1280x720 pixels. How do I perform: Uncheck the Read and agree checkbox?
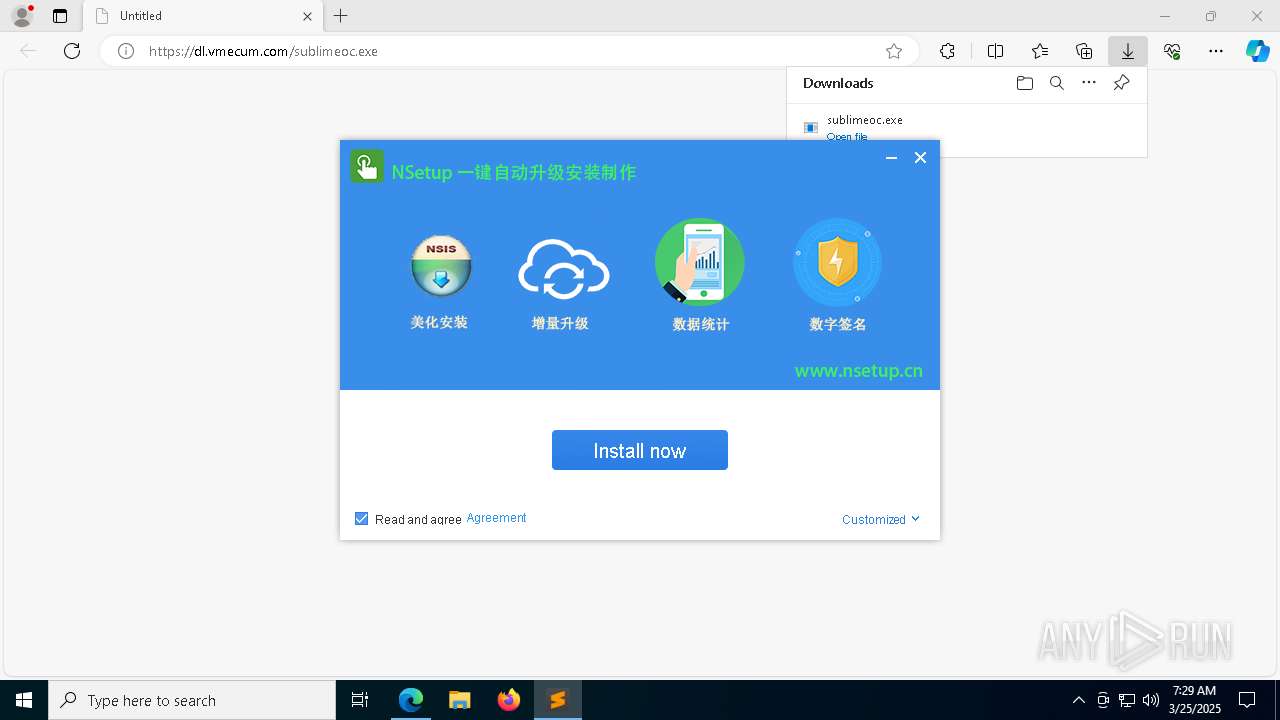(x=362, y=518)
